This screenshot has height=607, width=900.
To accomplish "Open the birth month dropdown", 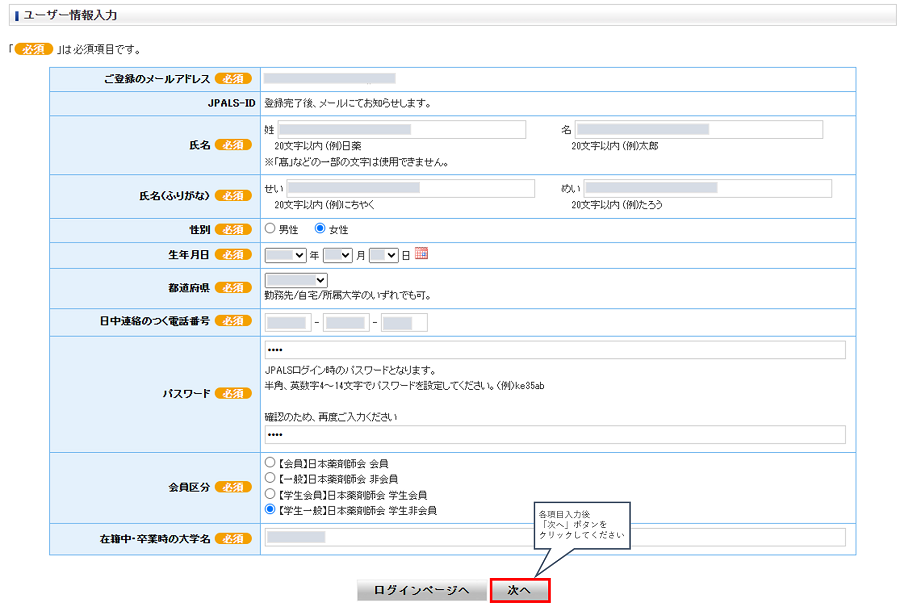I will coord(338,255).
